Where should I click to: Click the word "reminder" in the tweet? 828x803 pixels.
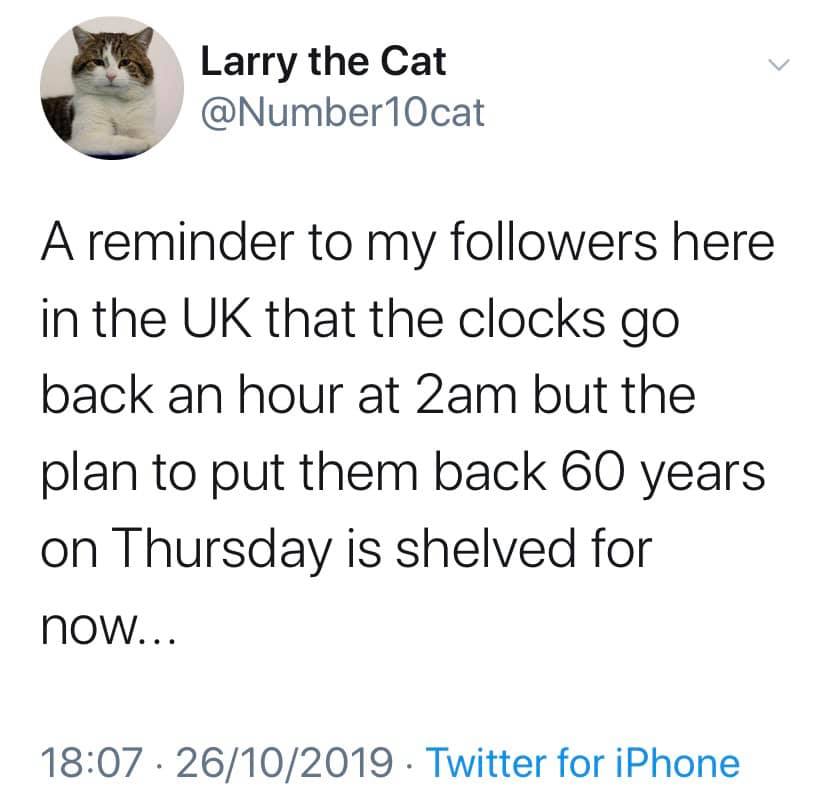(x=199, y=247)
